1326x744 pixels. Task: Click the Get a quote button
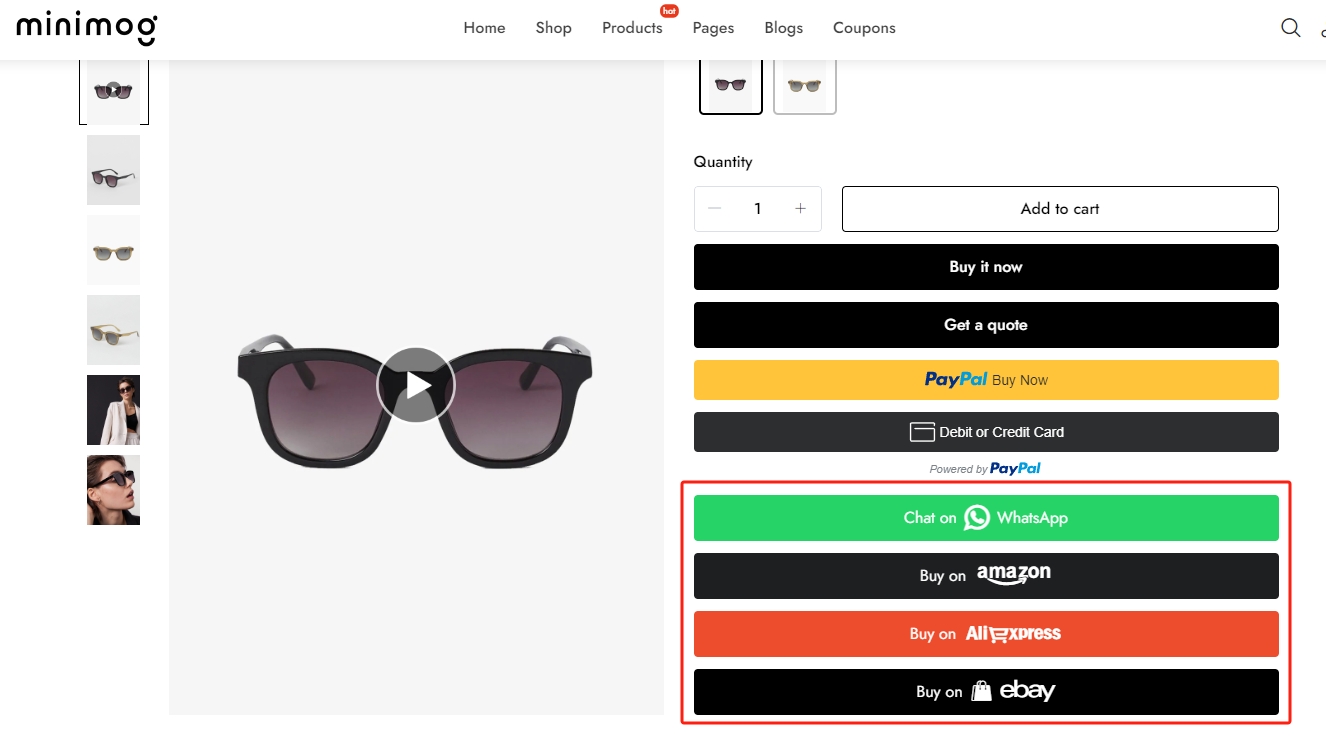tap(986, 325)
